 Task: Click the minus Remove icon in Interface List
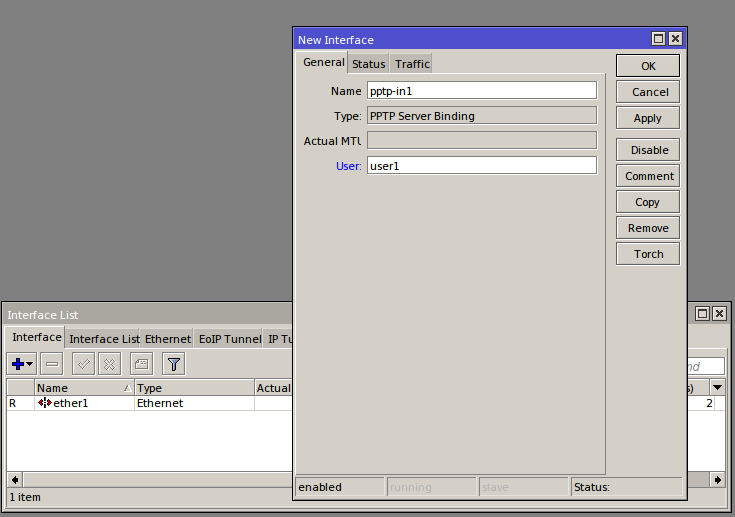53,365
